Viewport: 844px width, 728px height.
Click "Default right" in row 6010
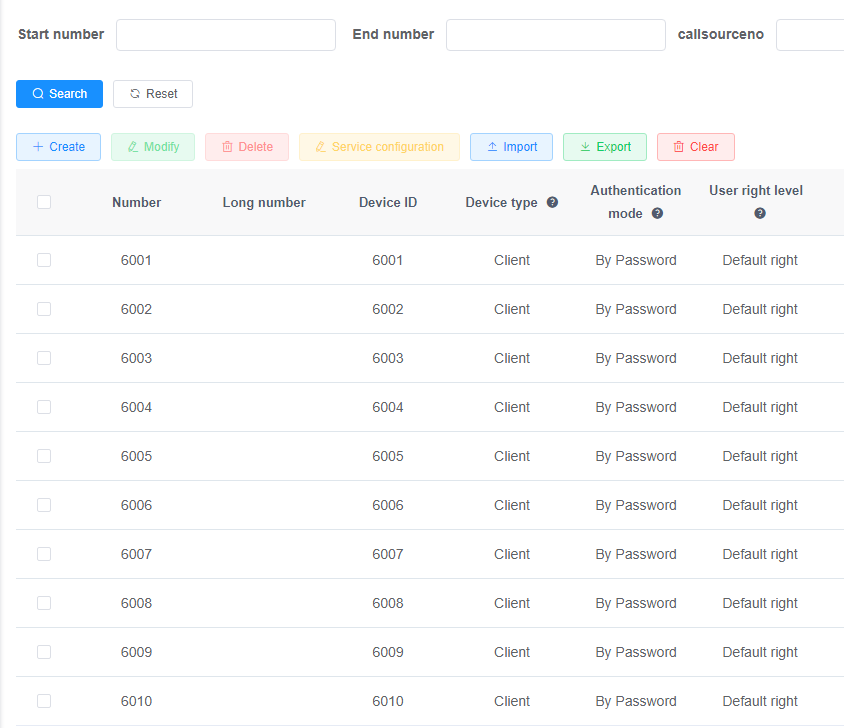[x=760, y=701]
